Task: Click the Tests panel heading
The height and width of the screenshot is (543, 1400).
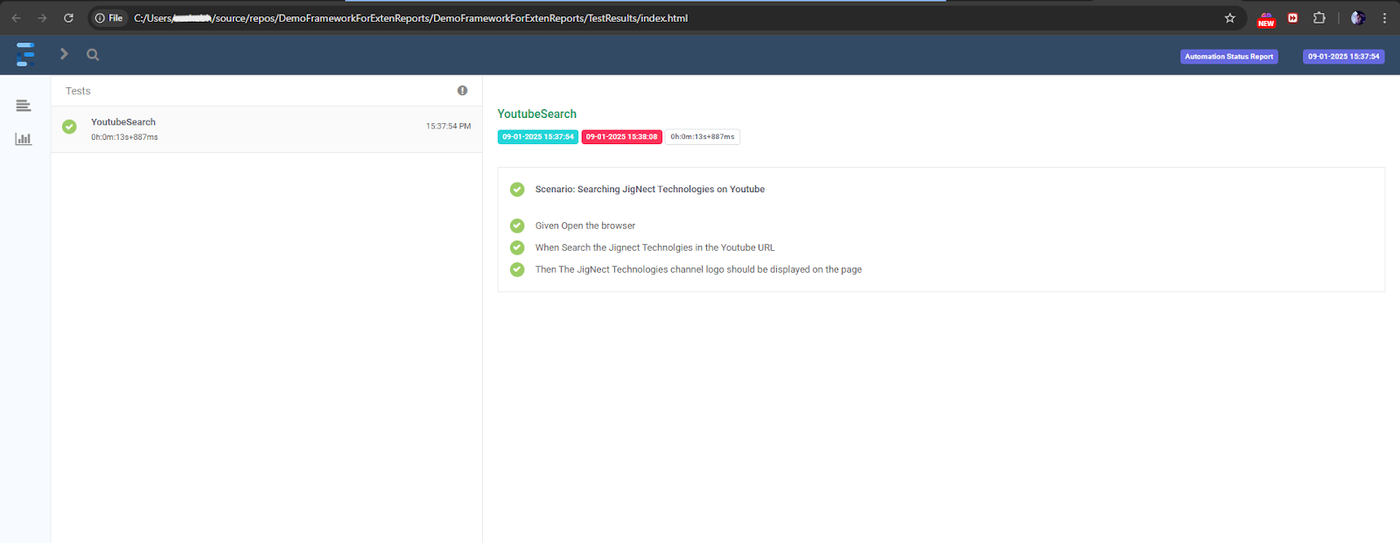Action: [78, 91]
